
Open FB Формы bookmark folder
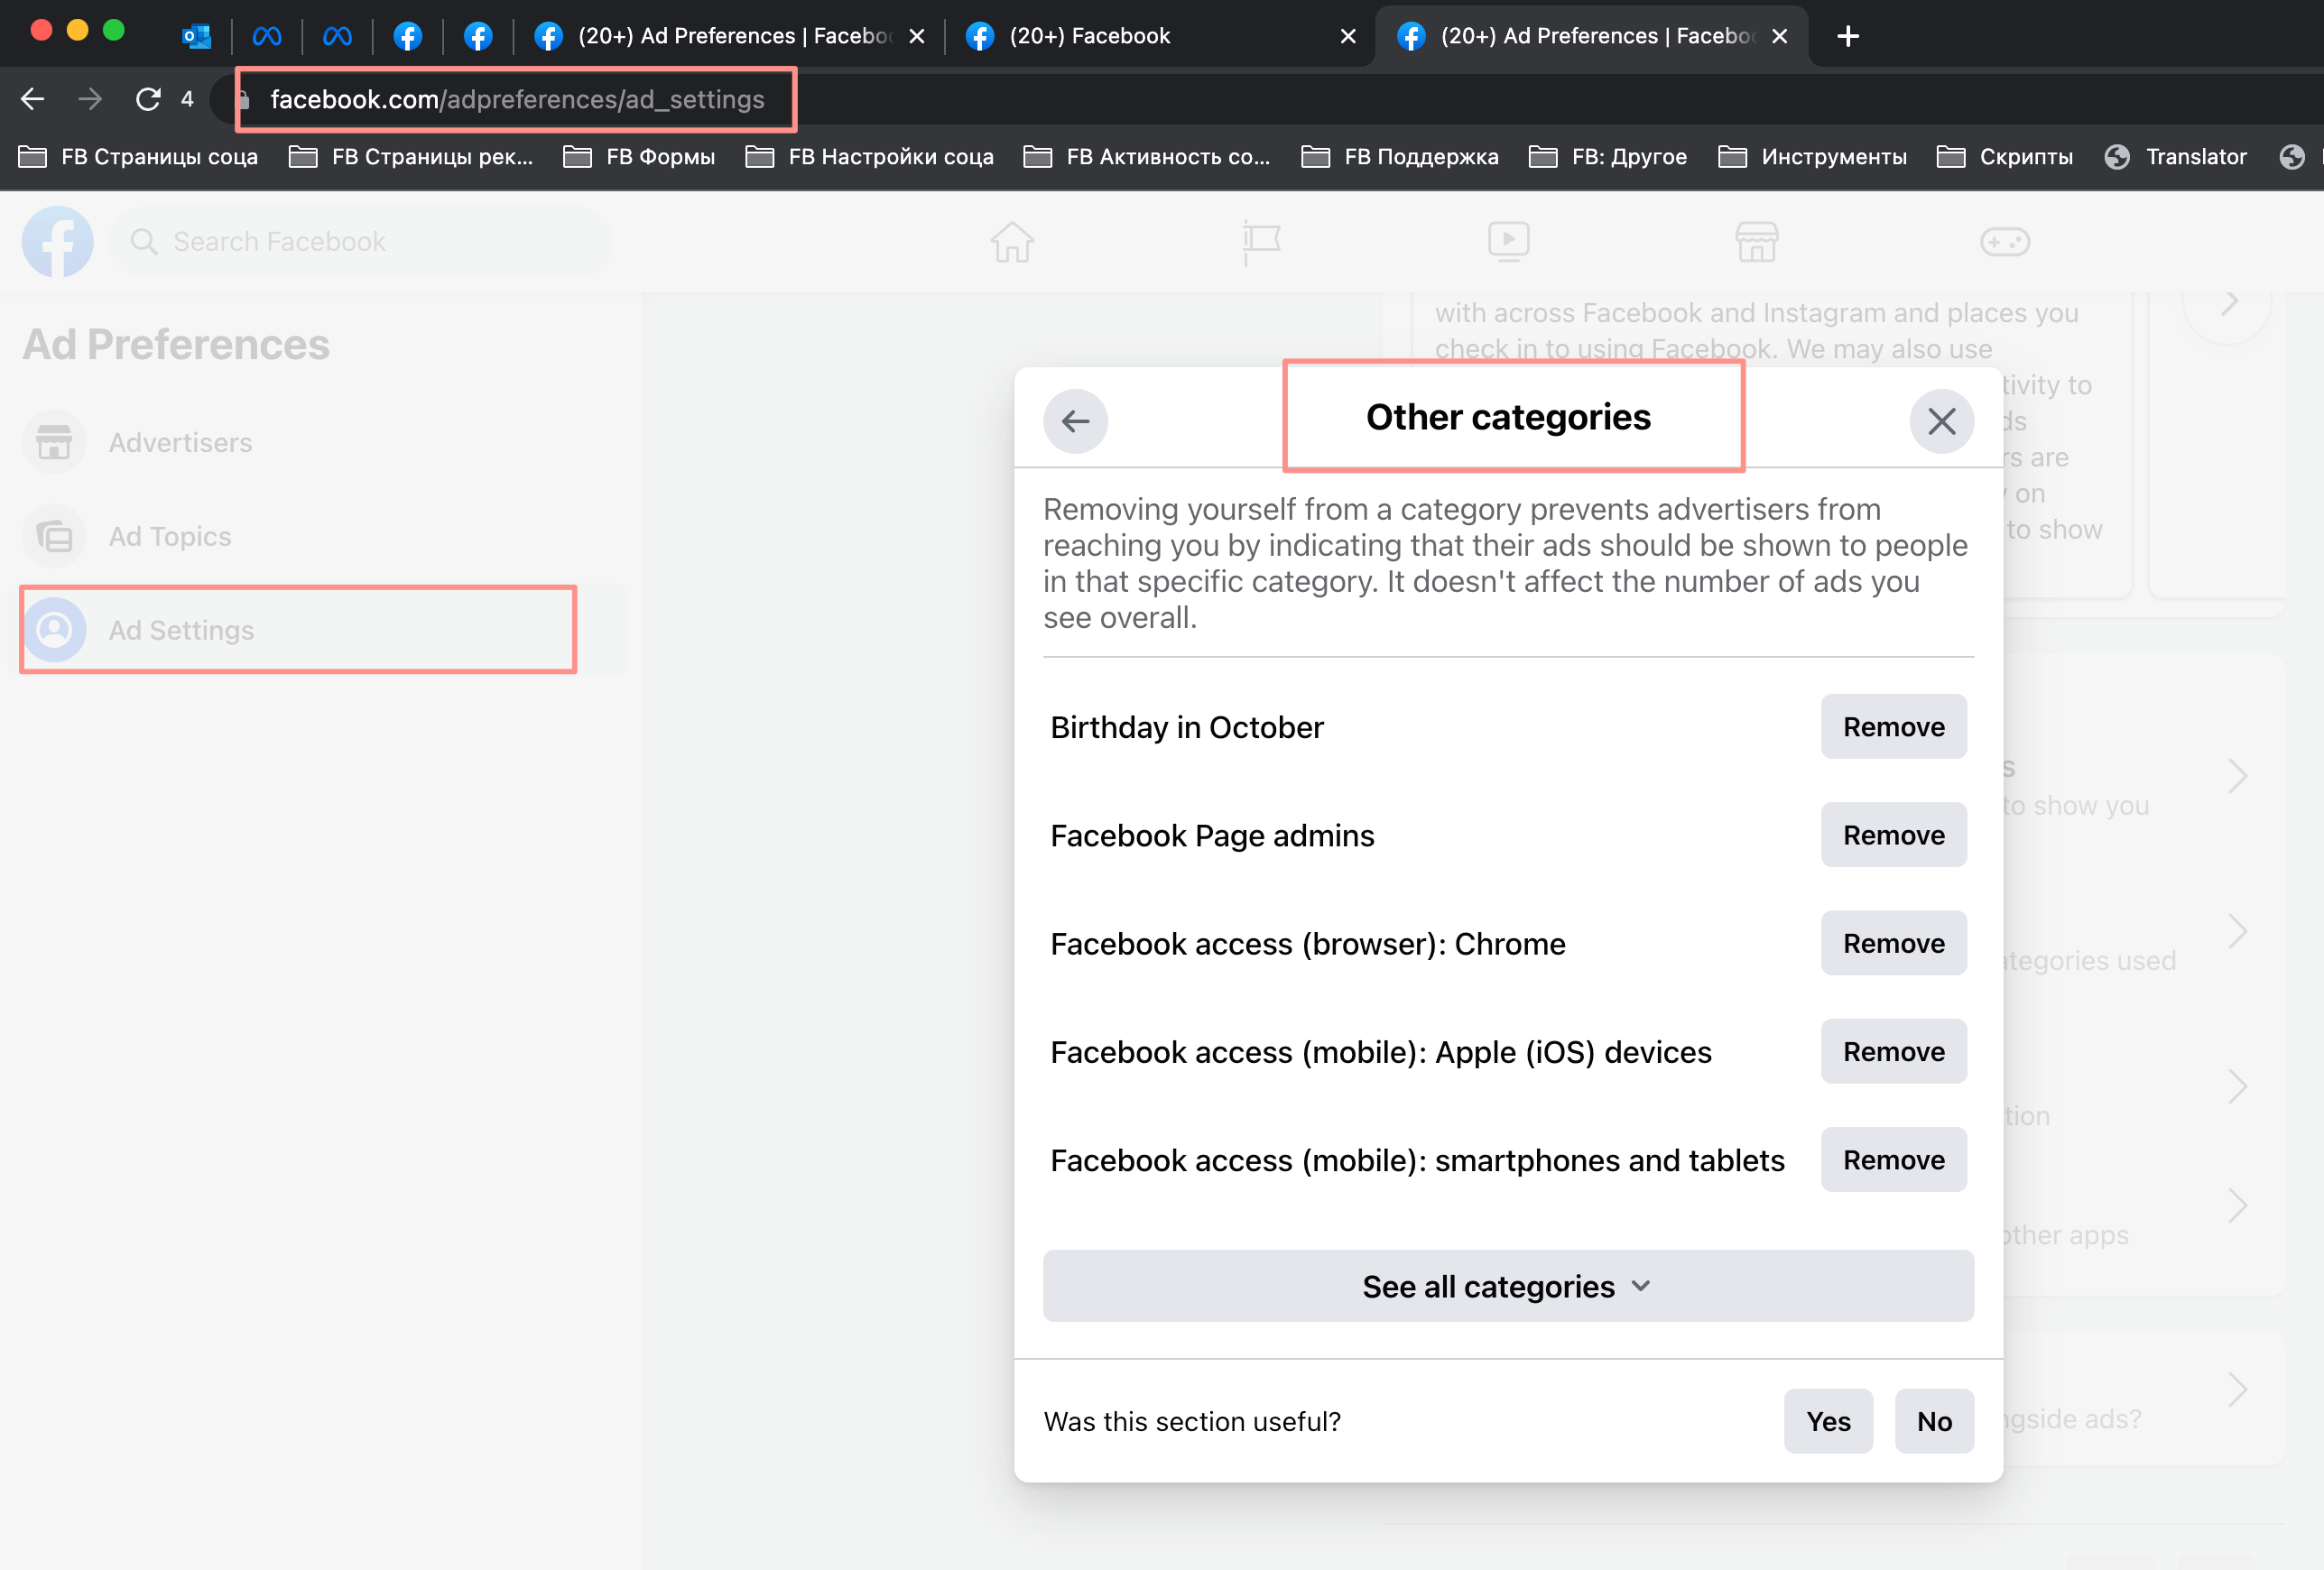(x=639, y=156)
